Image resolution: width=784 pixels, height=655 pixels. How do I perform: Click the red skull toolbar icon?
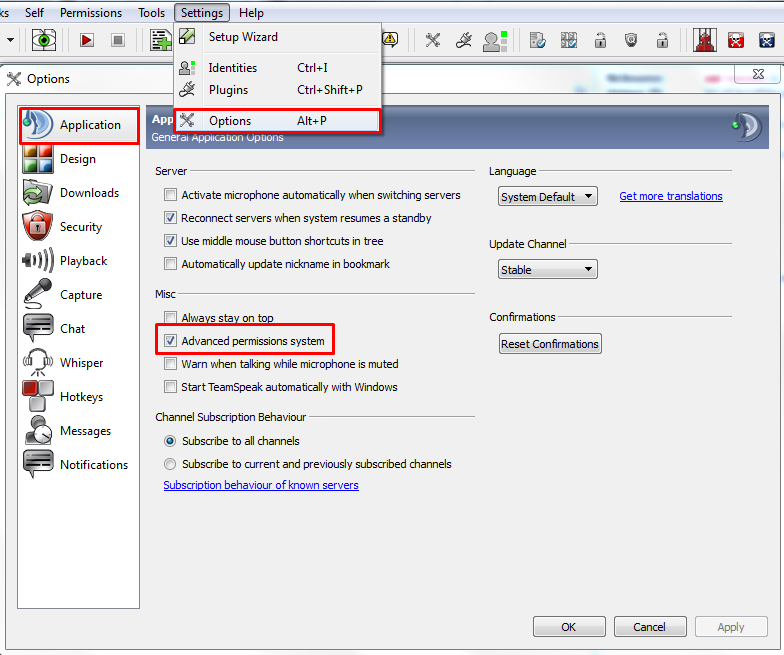tap(736, 40)
